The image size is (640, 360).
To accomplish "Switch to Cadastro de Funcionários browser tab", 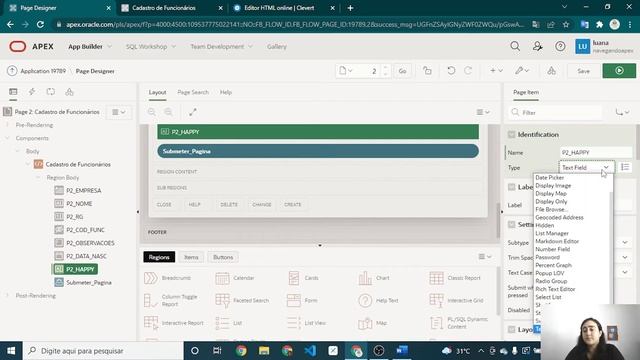I will tap(164, 8).
